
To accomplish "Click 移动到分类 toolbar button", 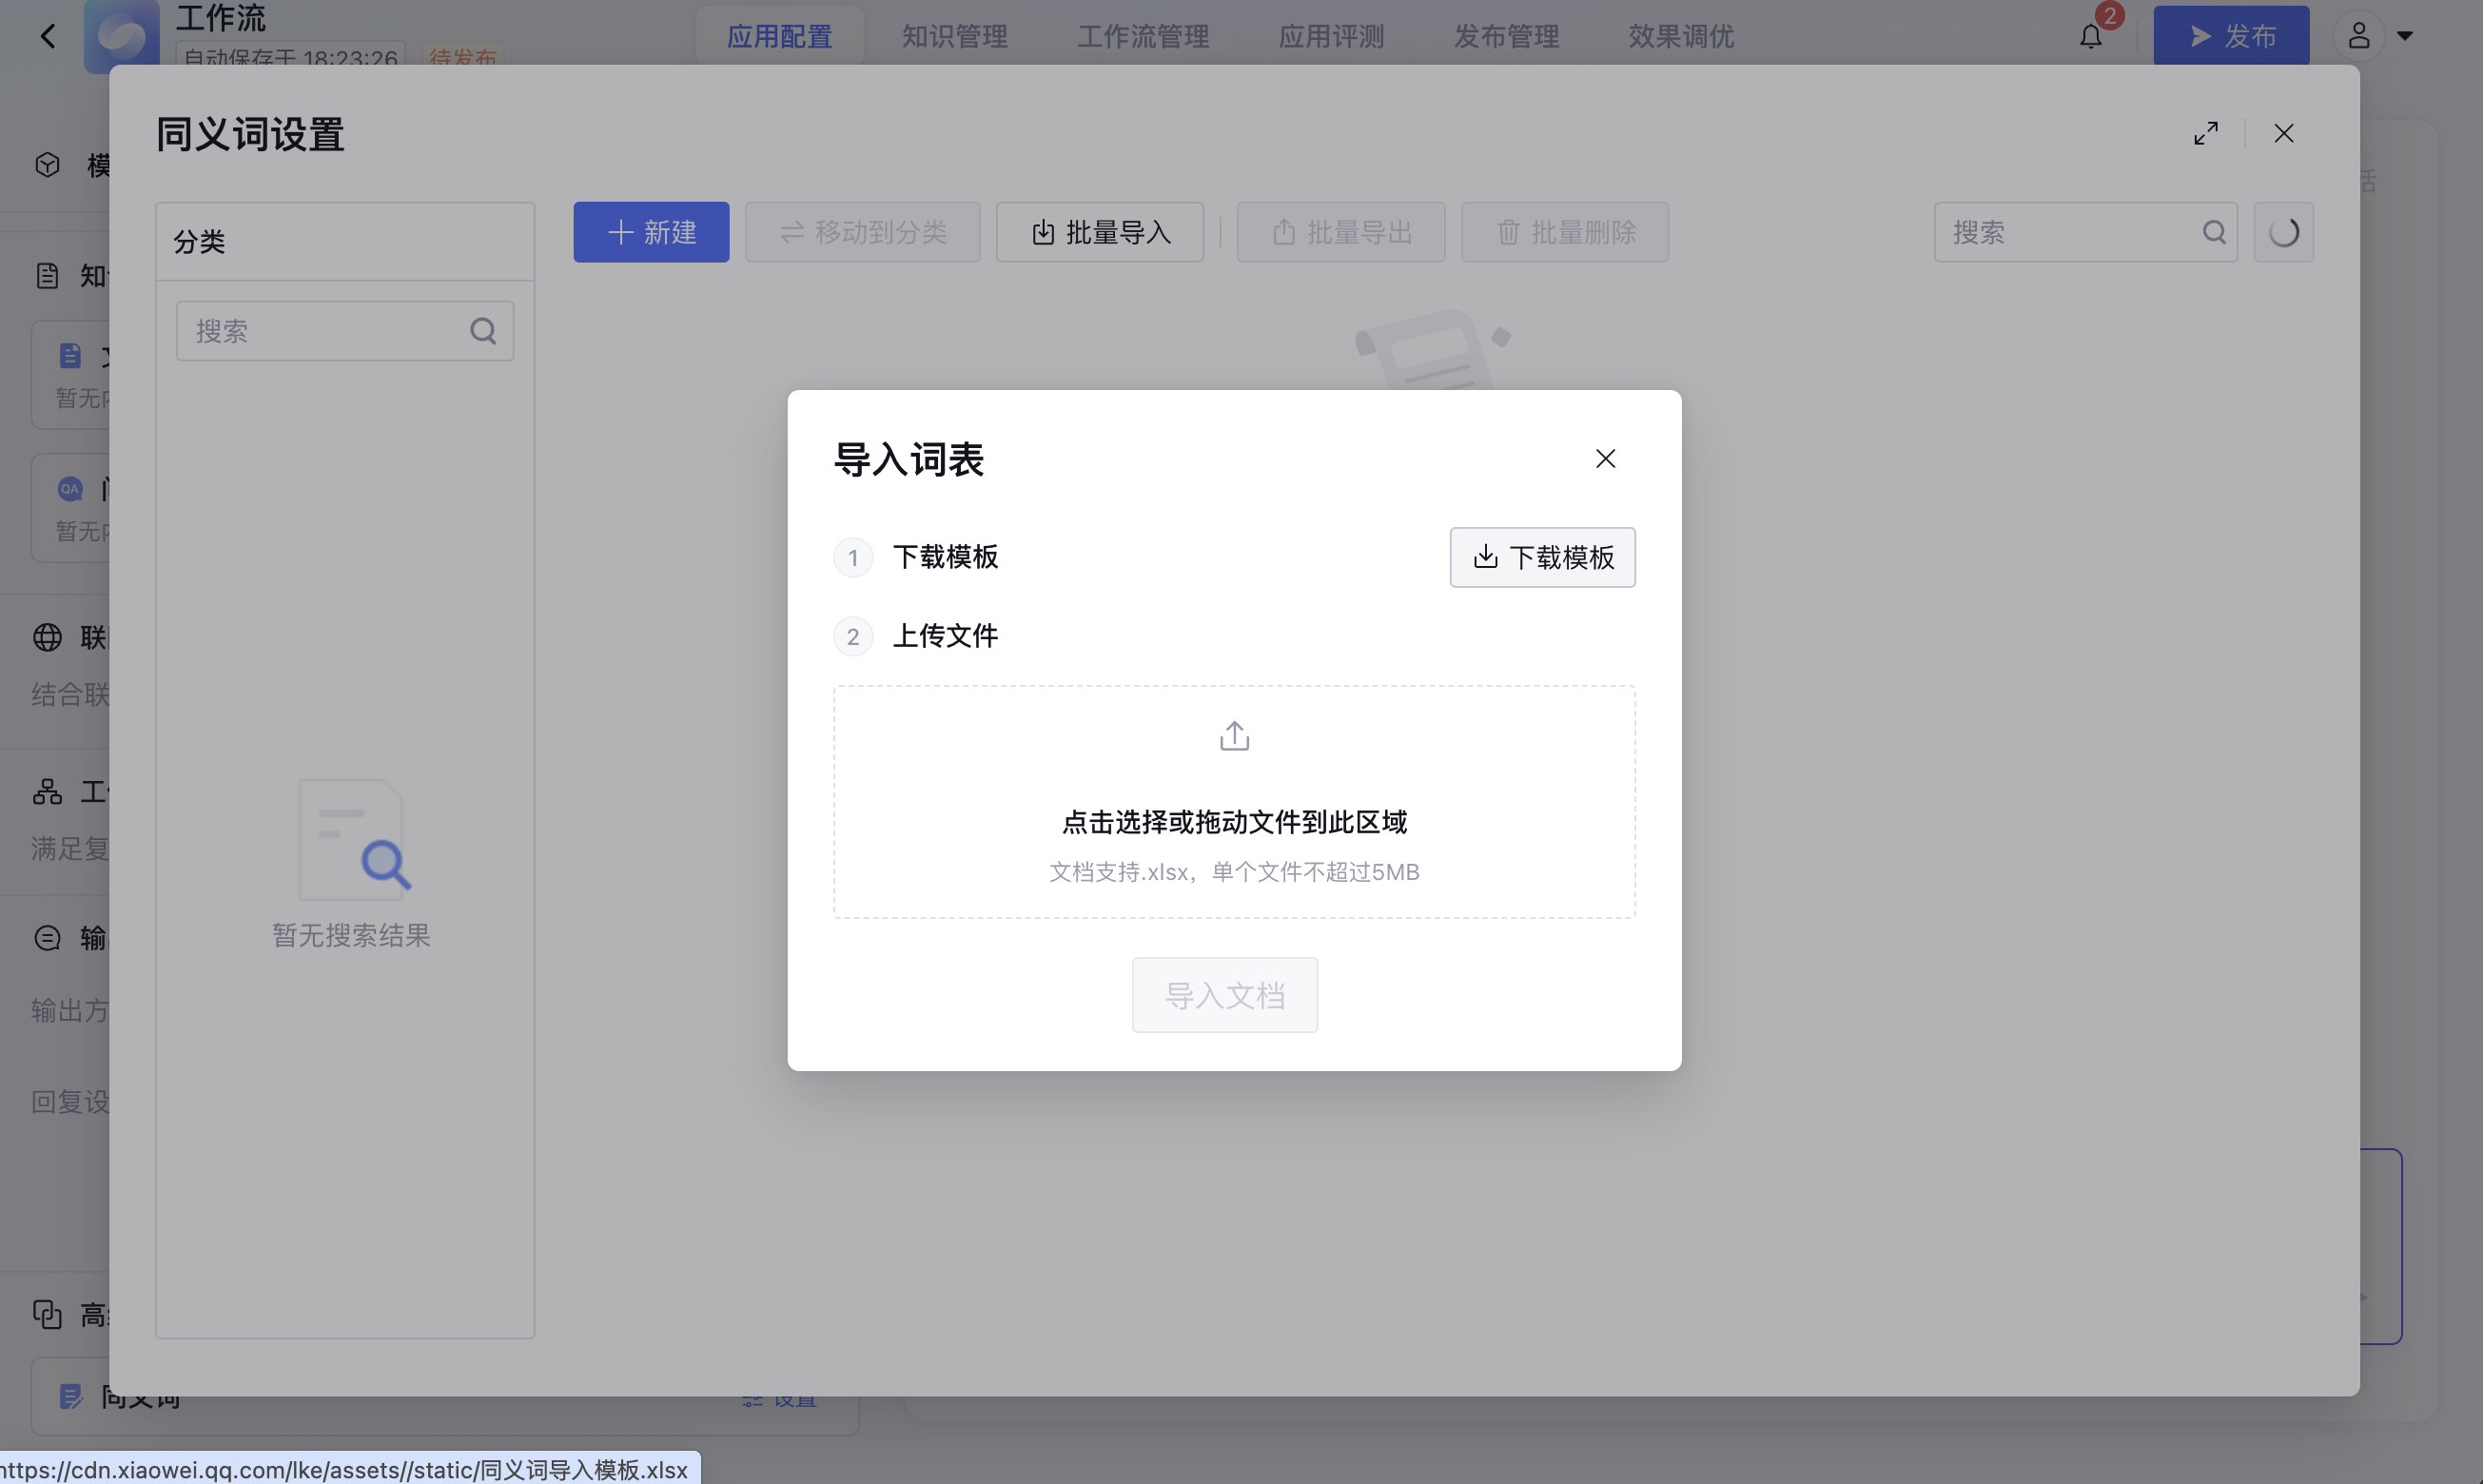I will pyautogui.click(x=862, y=233).
